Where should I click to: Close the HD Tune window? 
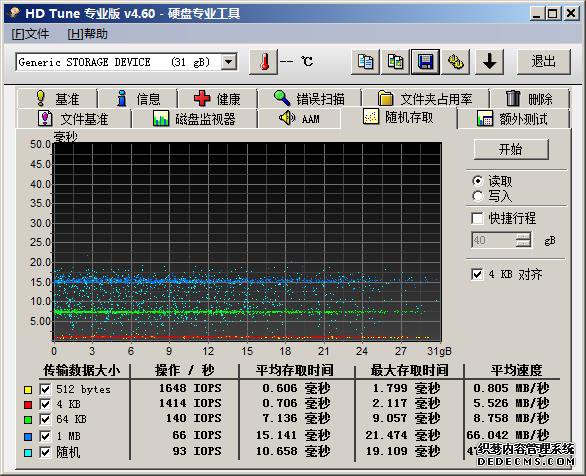click(x=571, y=13)
